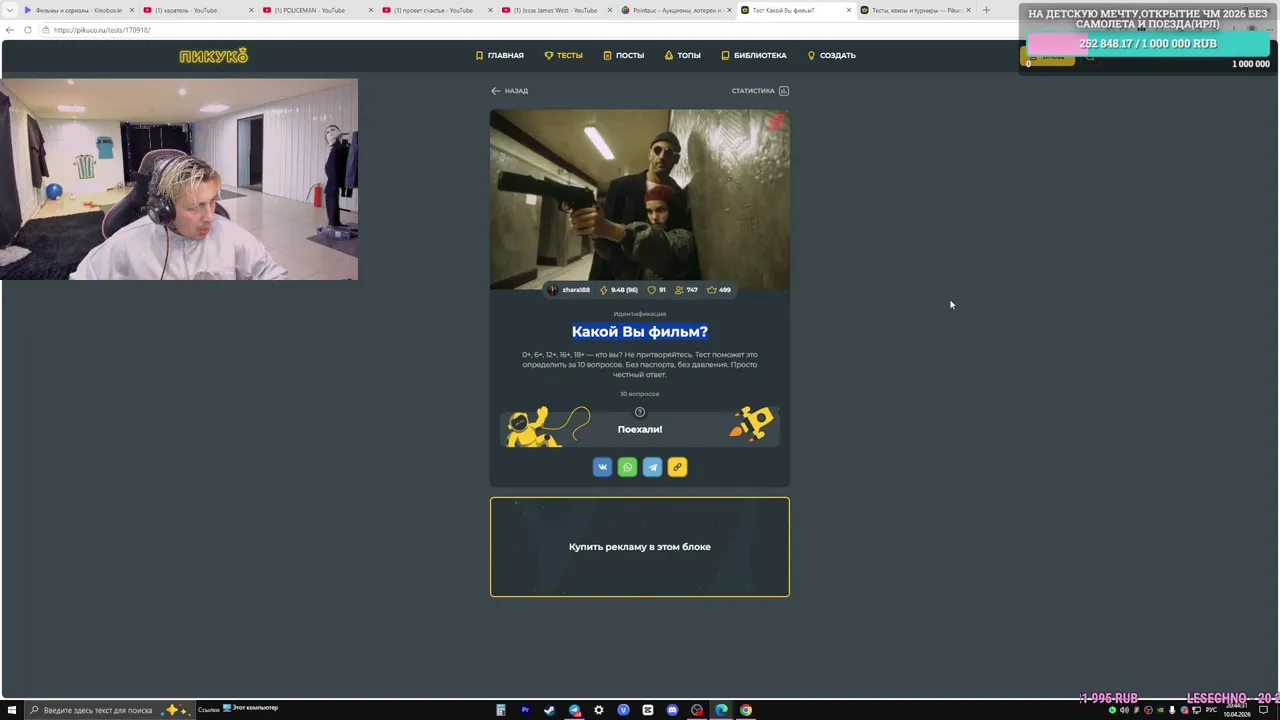Open author zharal88 profile
The height and width of the screenshot is (720, 1280).
569,290
